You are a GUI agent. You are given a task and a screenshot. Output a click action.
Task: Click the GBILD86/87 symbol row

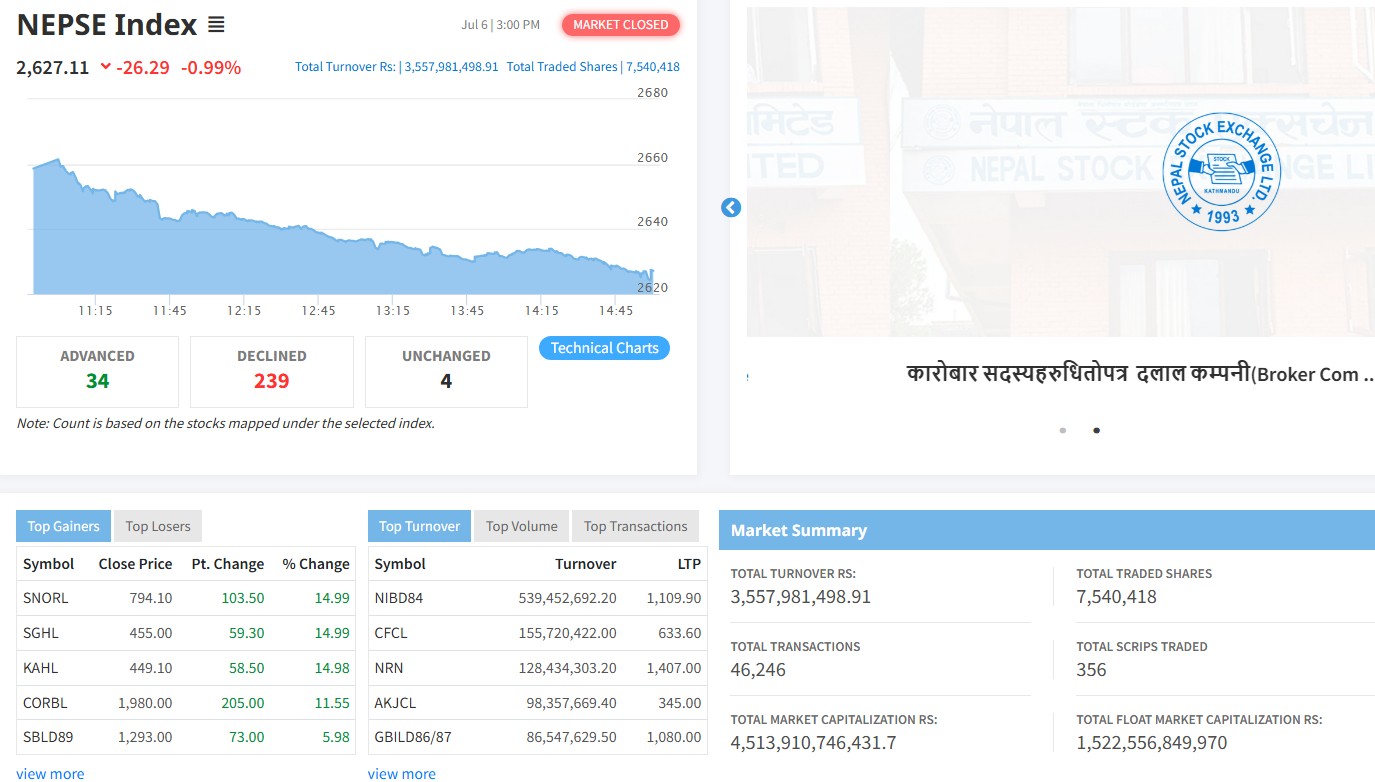click(538, 737)
